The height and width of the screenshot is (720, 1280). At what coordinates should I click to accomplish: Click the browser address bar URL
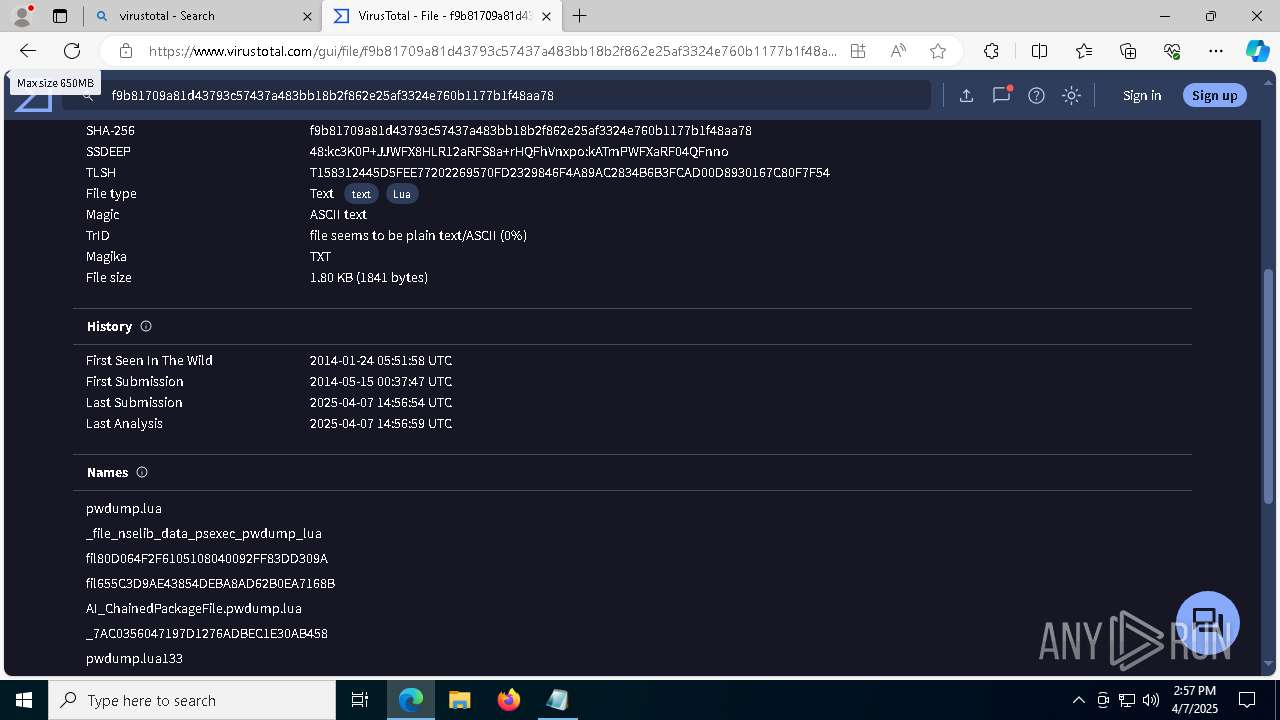coord(492,51)
